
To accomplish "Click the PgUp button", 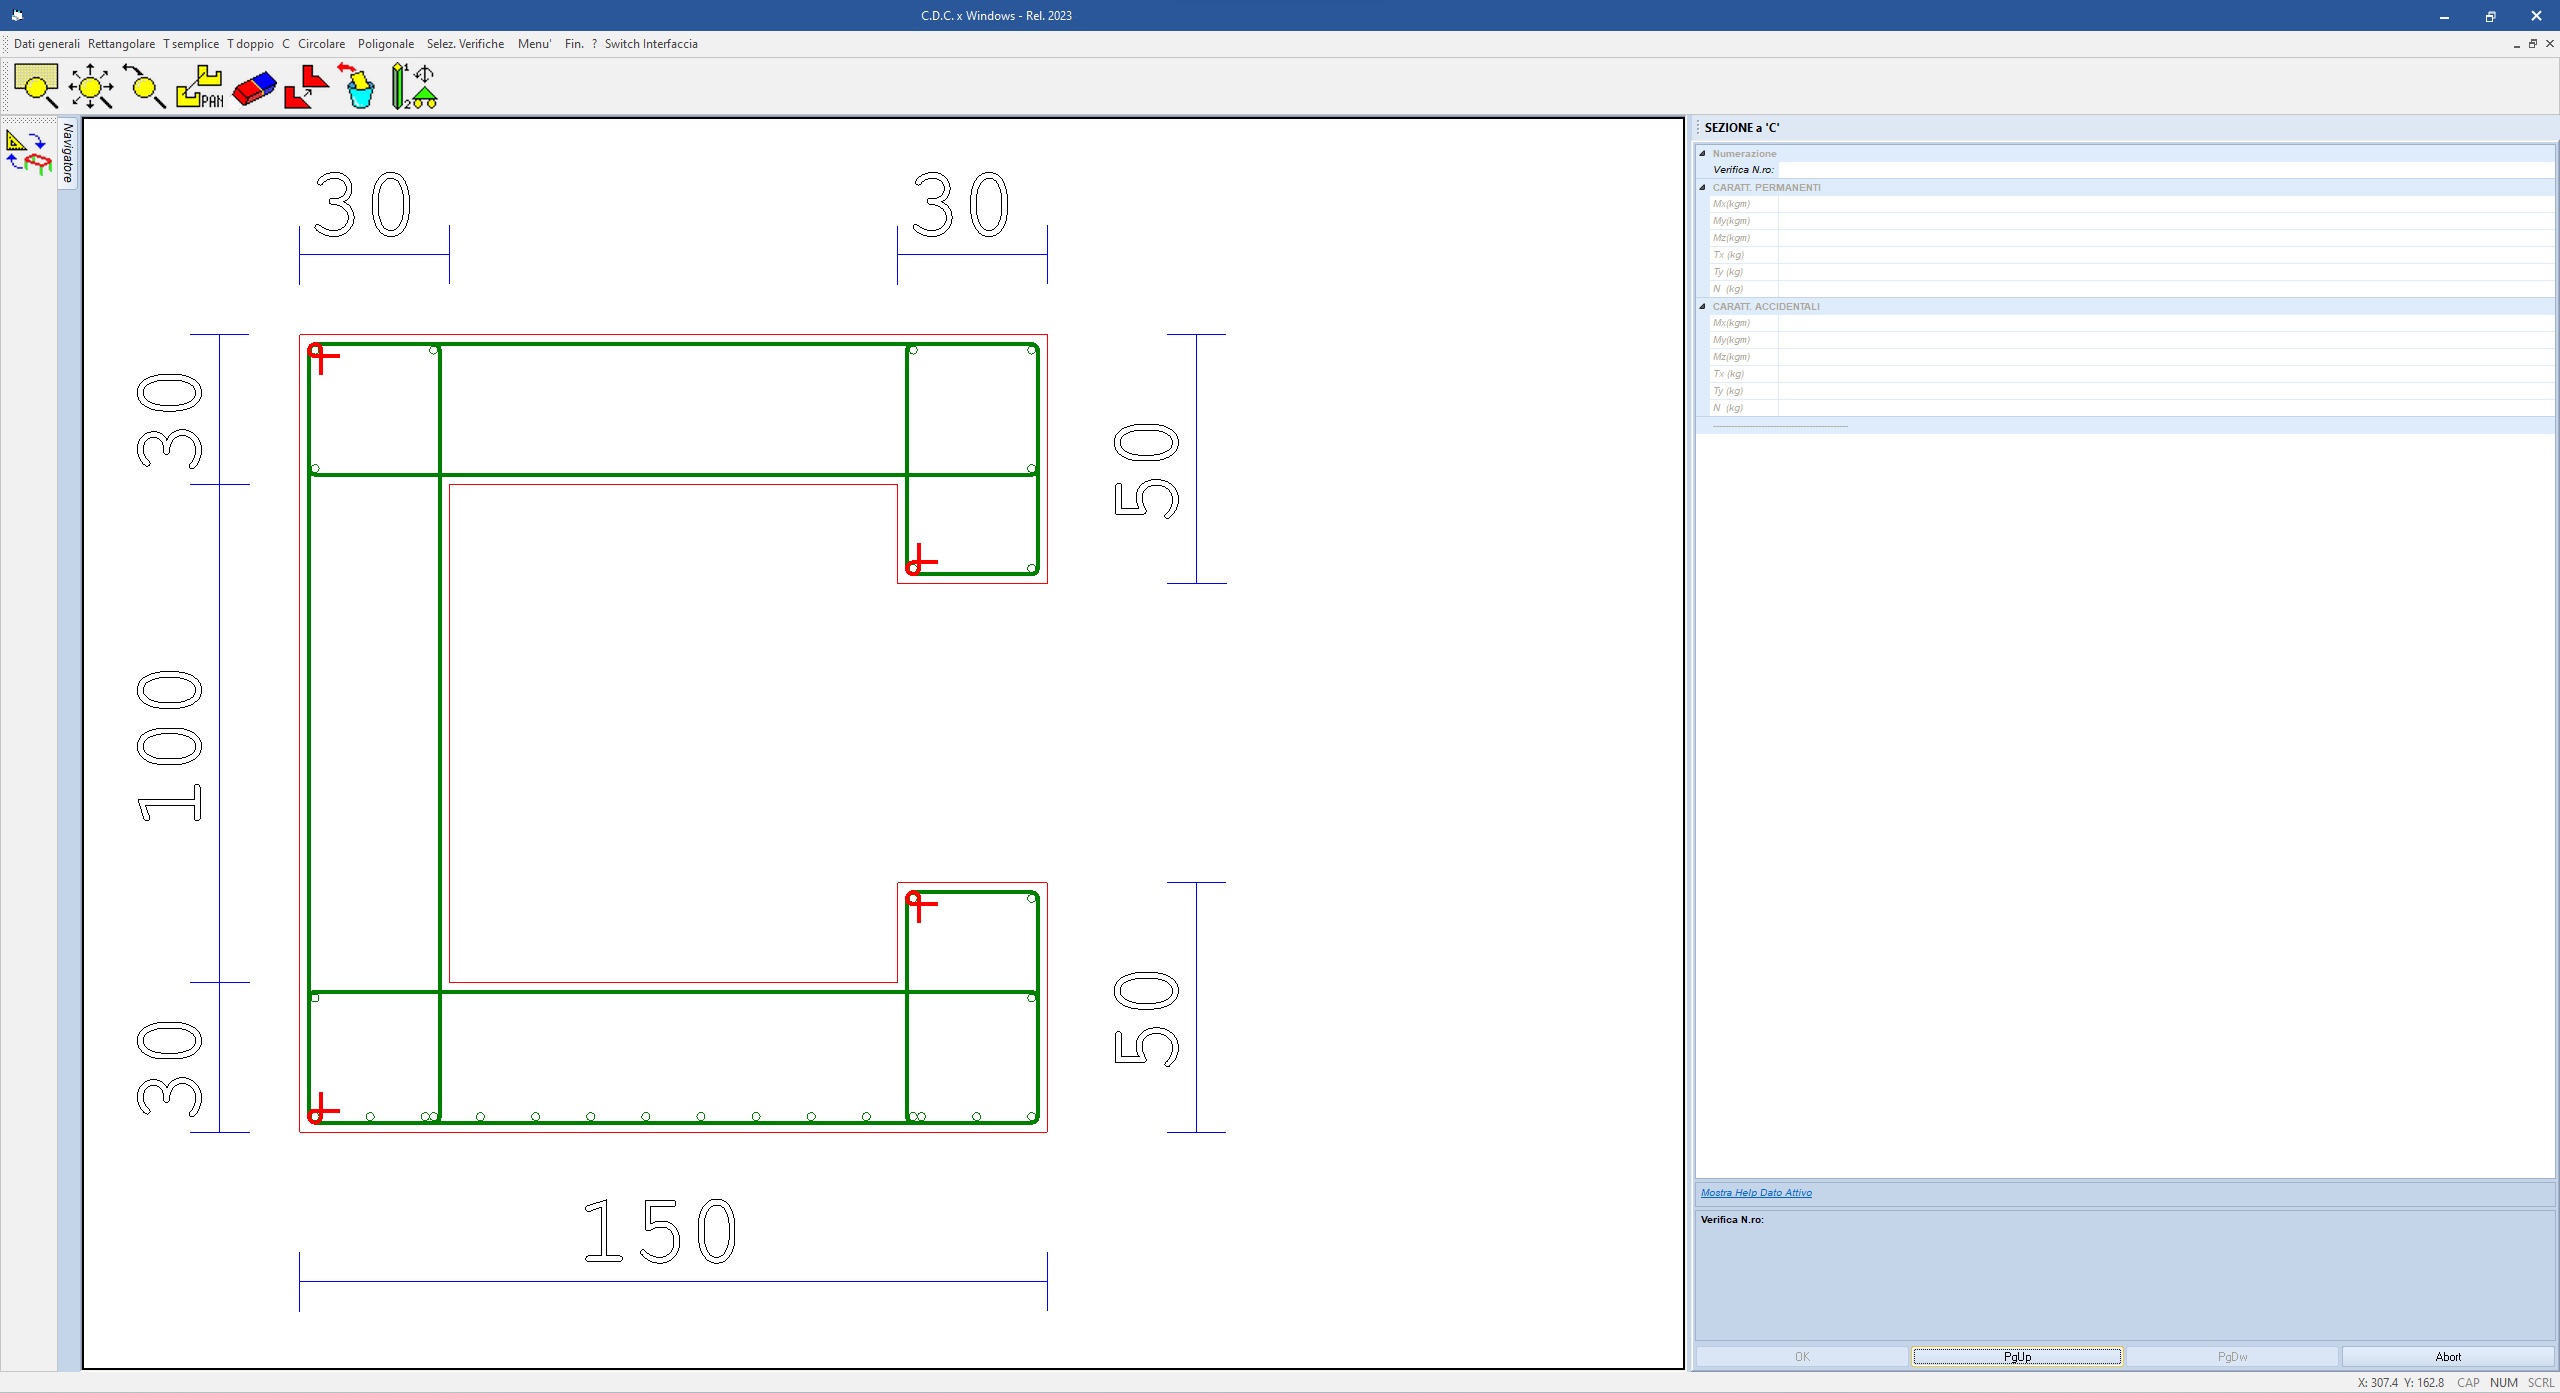I will coord(2017,1357).
